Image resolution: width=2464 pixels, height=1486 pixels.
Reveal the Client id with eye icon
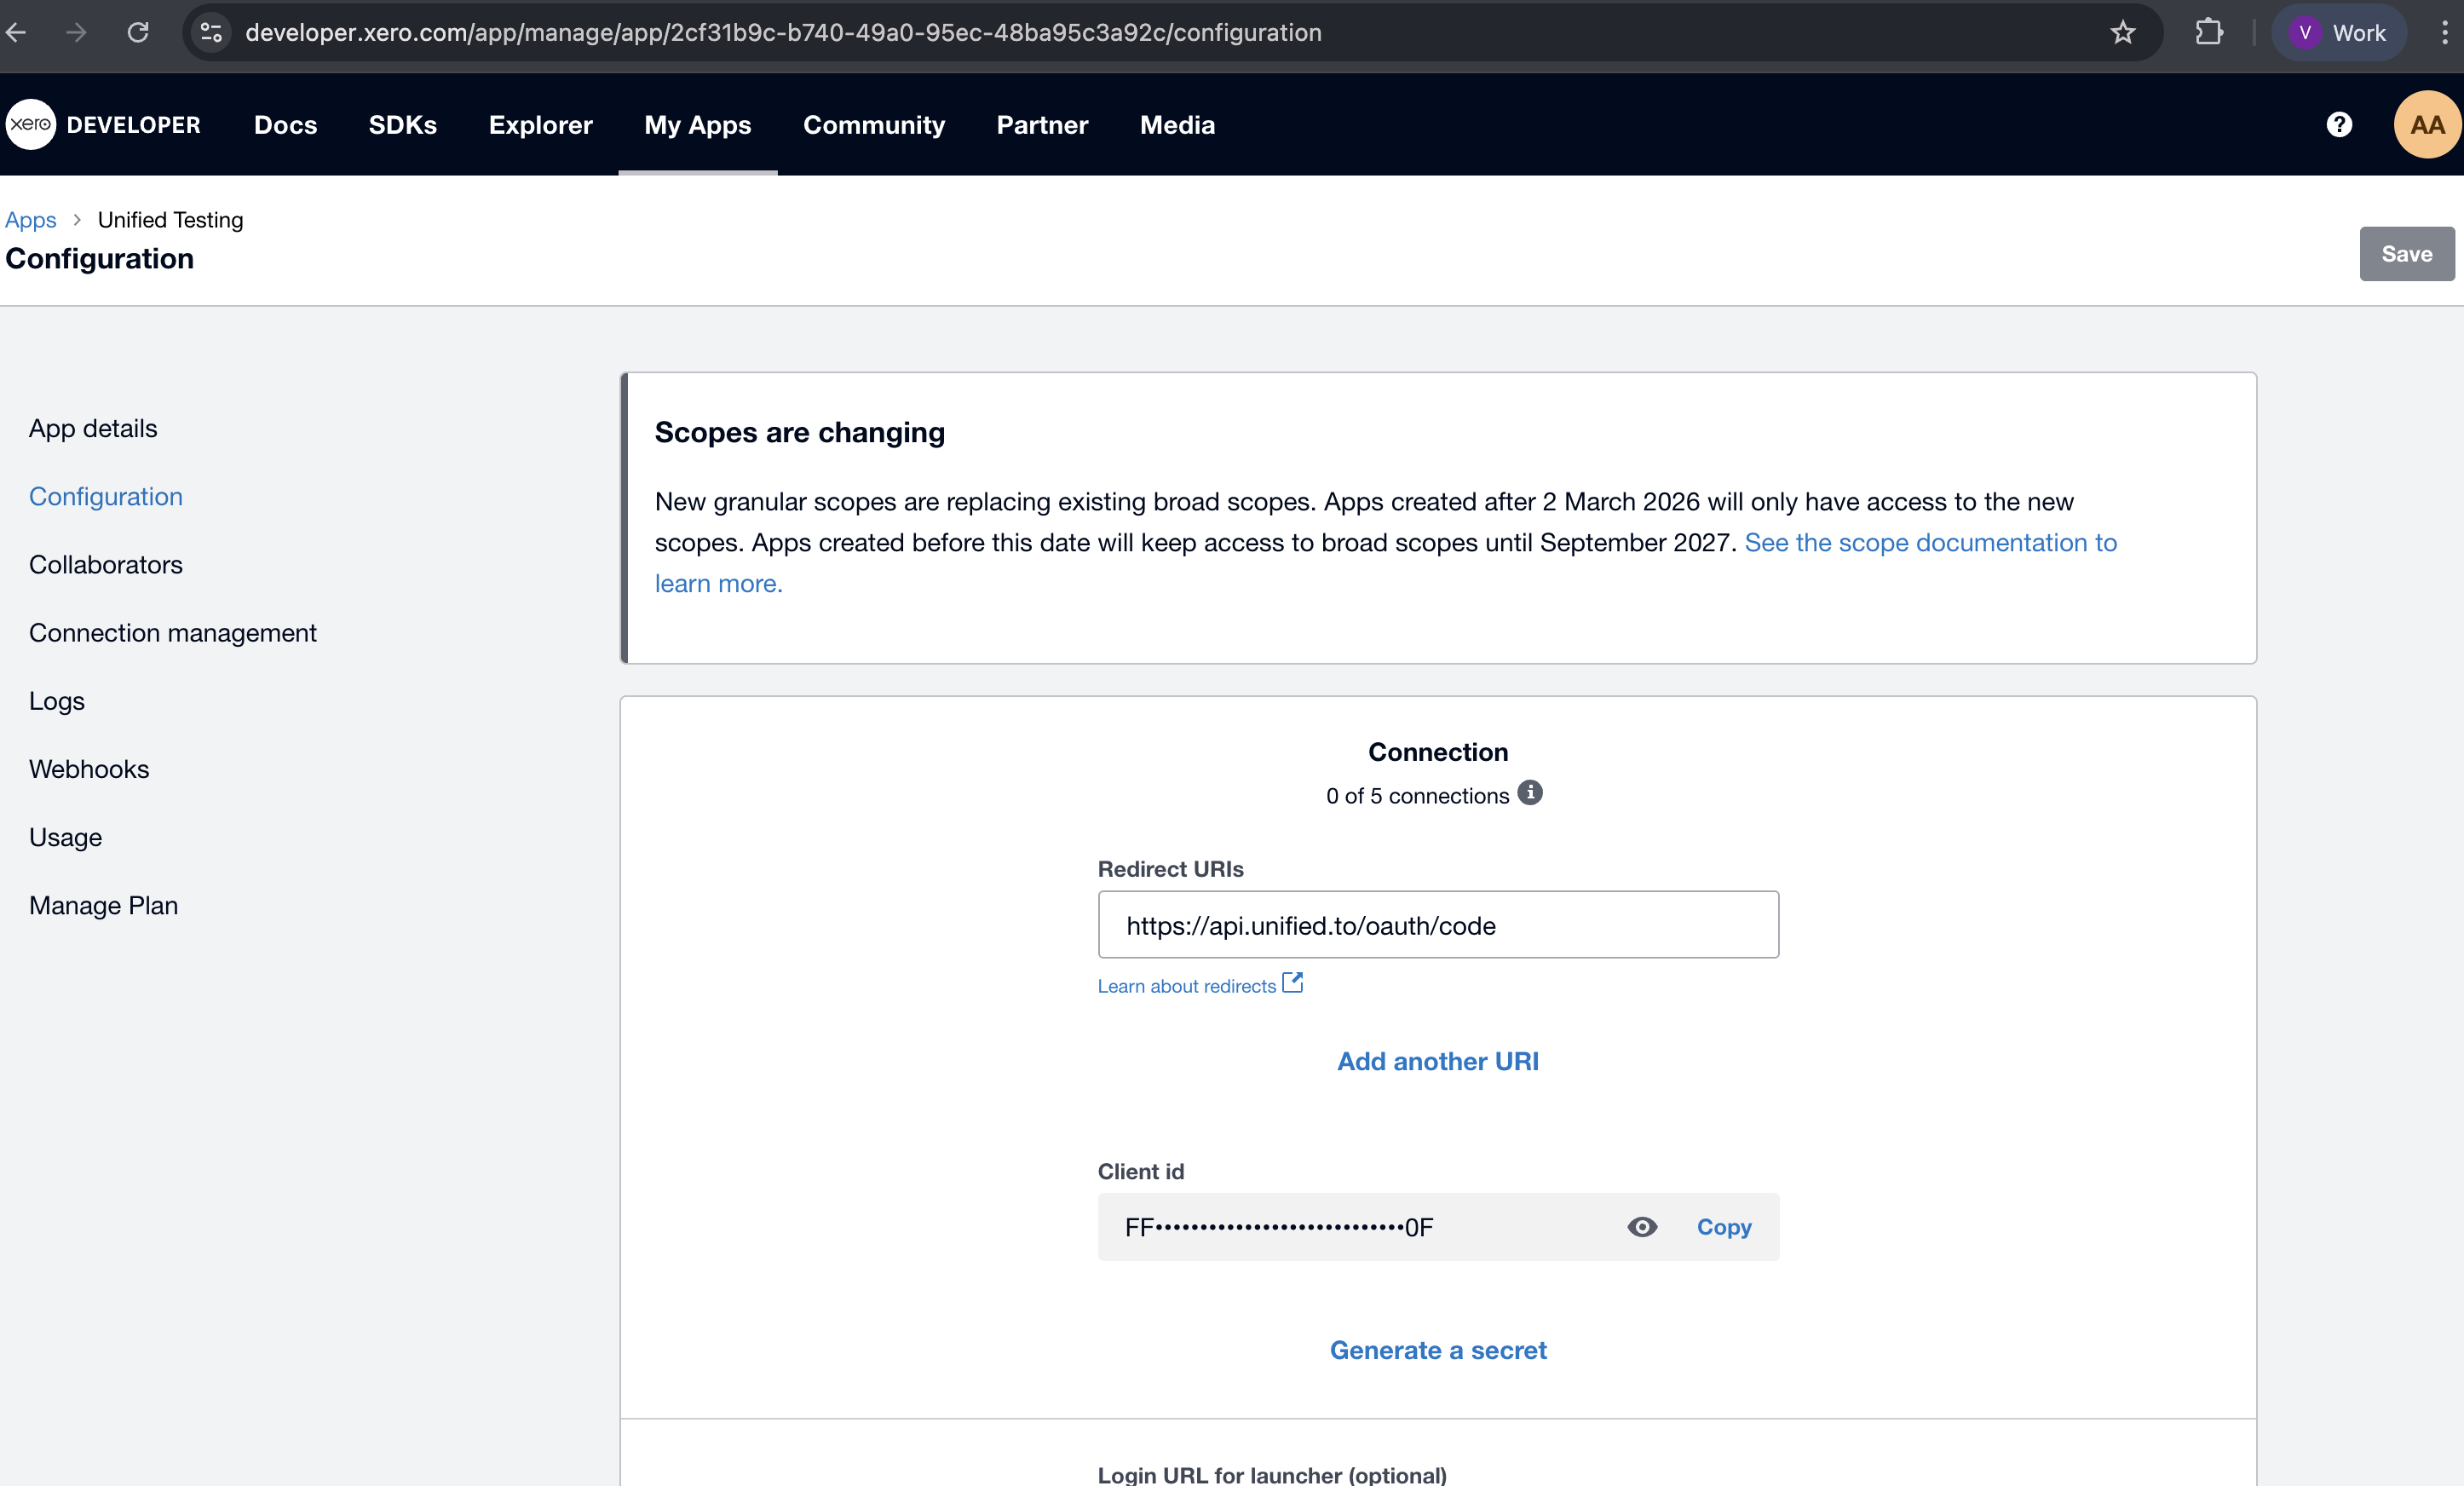(x=1642, y=1227)
